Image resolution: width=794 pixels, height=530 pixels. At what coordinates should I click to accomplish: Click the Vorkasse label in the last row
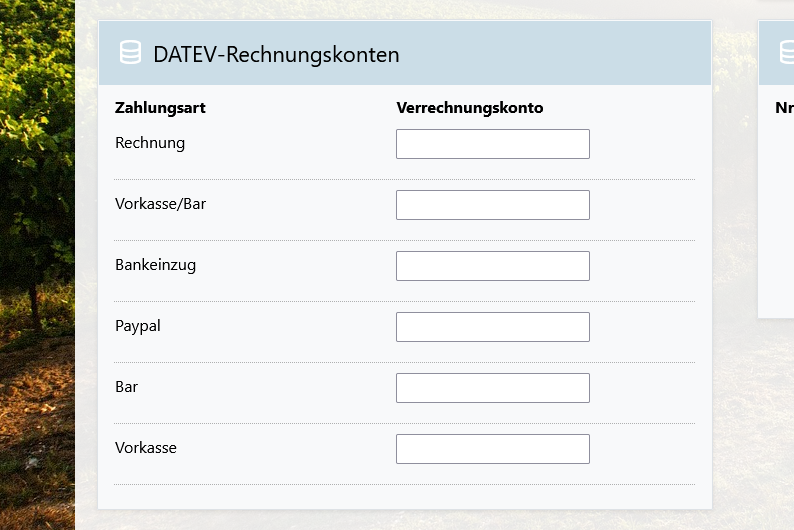[x=146, y=448]
